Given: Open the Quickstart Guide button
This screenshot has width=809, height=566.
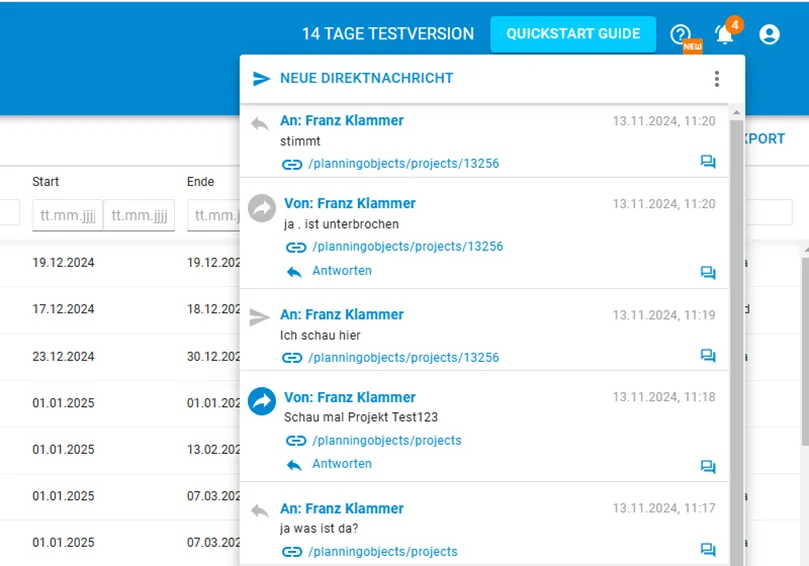Looking at the screenshot, I should (x=573, y=34).
